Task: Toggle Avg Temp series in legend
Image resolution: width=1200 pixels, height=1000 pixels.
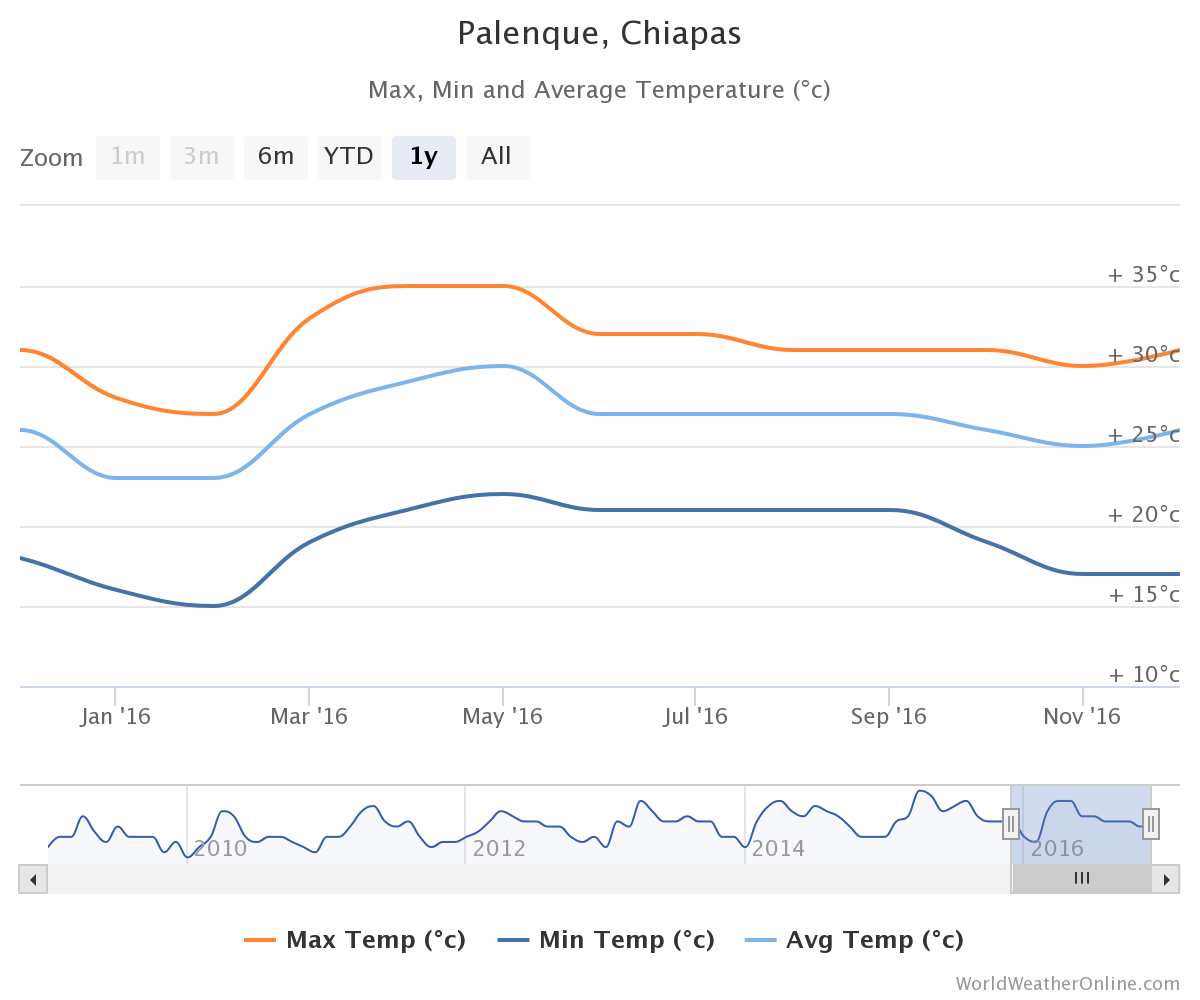Action: (x=854, y=940)
